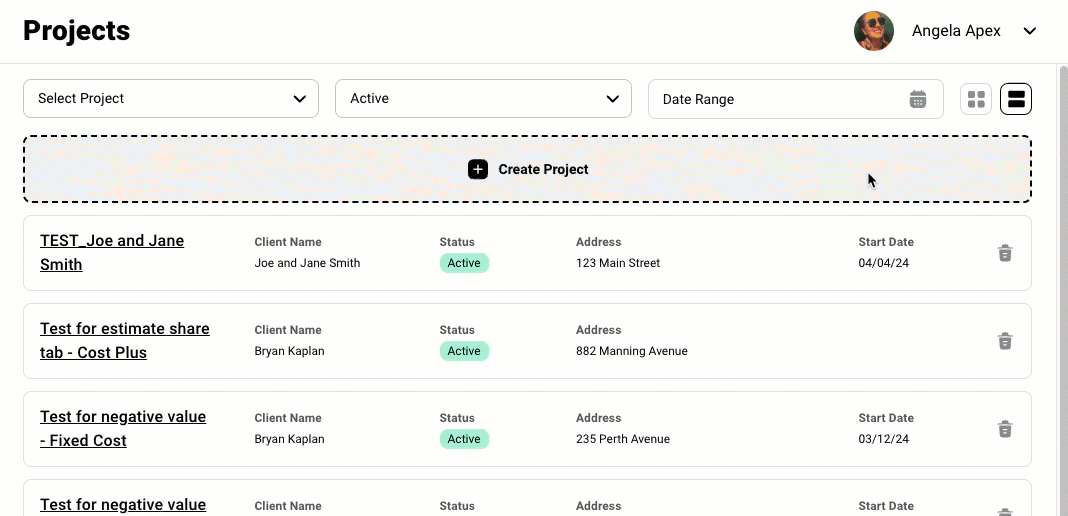Click the Angela Apex username
This screenshot has width=1068, height=516.
pos(956,31)
